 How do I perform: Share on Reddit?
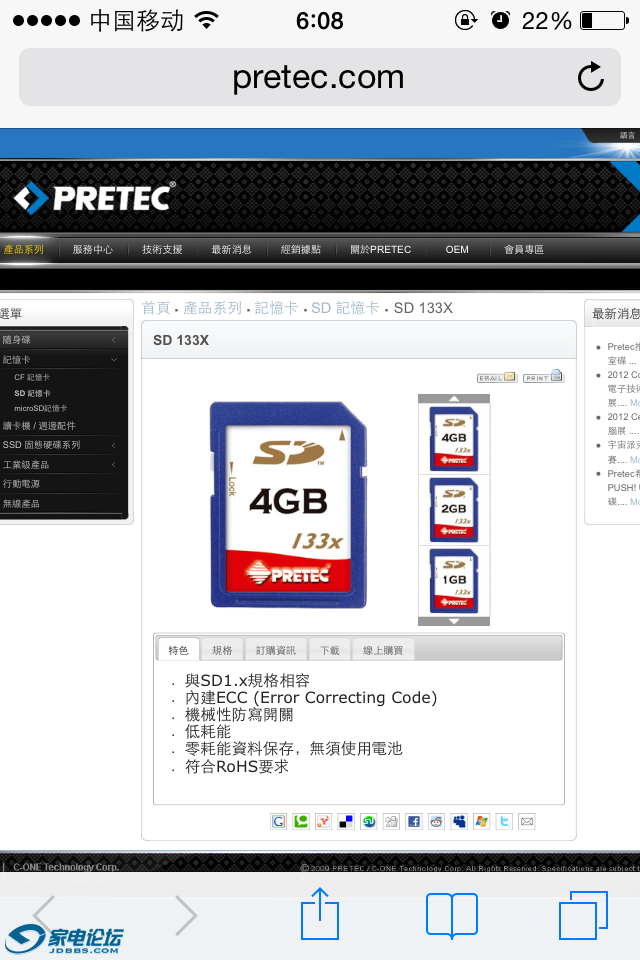pyautogui.click(x=436, y=822)
